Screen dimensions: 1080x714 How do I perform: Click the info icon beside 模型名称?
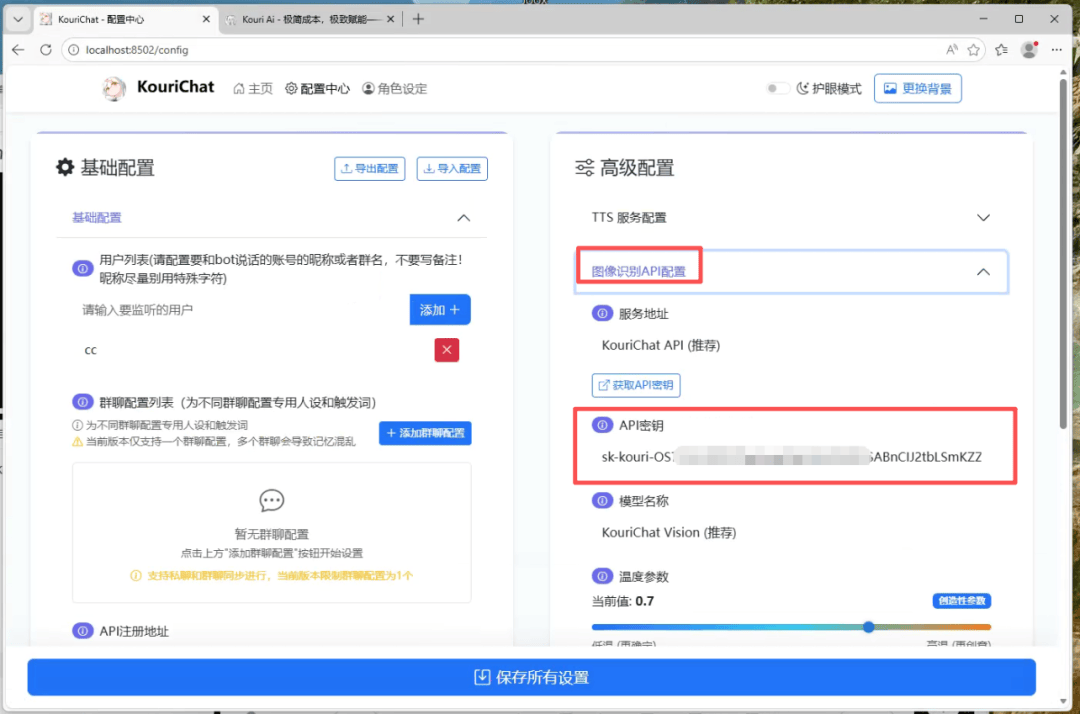pyautogui.click(x=602, y=501)
